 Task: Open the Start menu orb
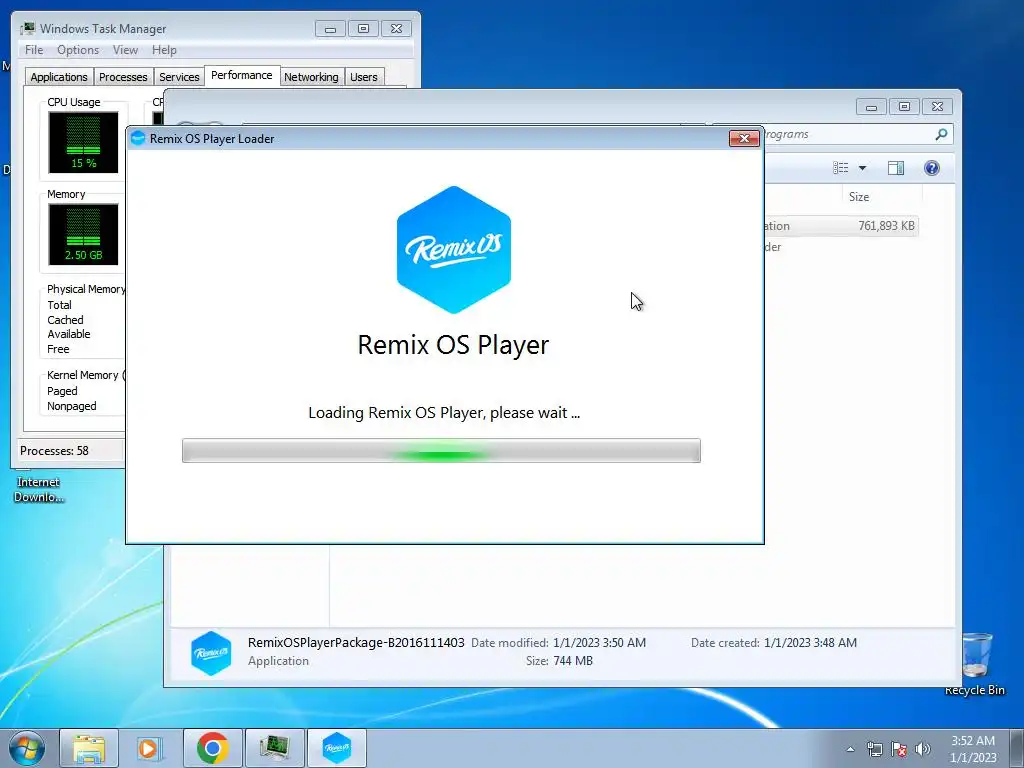tap(27, 748)
